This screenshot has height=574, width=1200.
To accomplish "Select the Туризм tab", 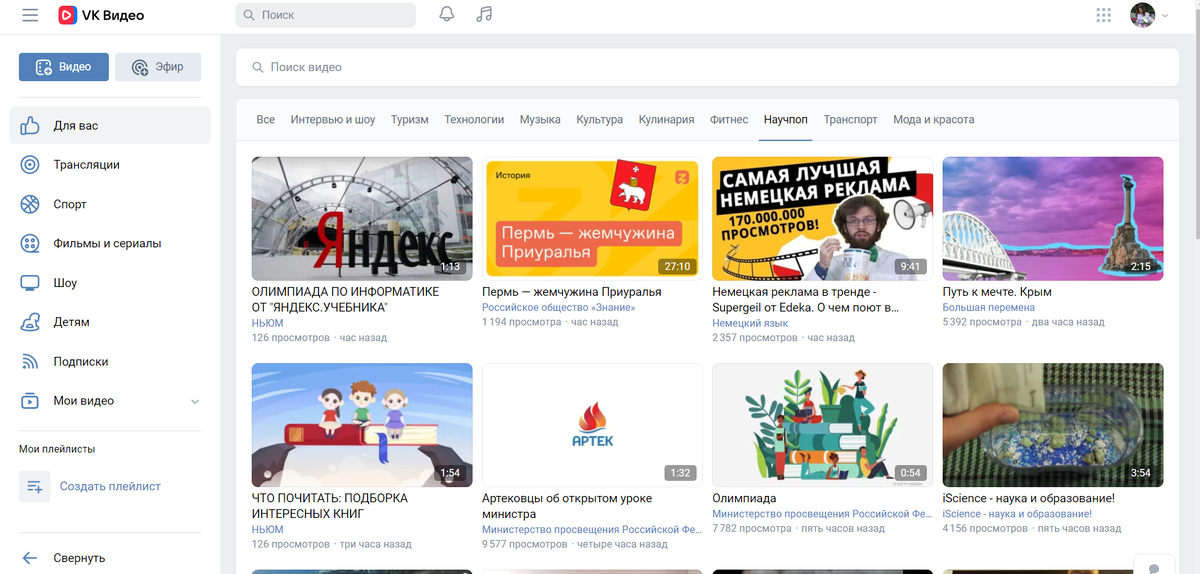I will (x=410, y=119).
